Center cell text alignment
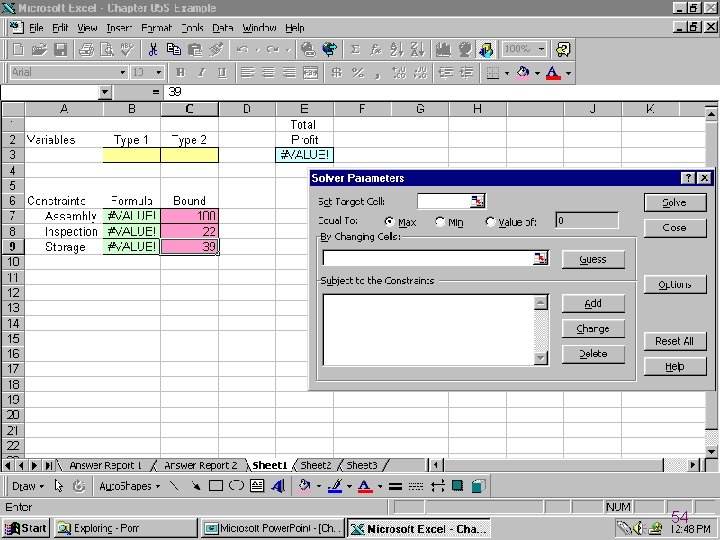720x540 pixels. point(269,73)
